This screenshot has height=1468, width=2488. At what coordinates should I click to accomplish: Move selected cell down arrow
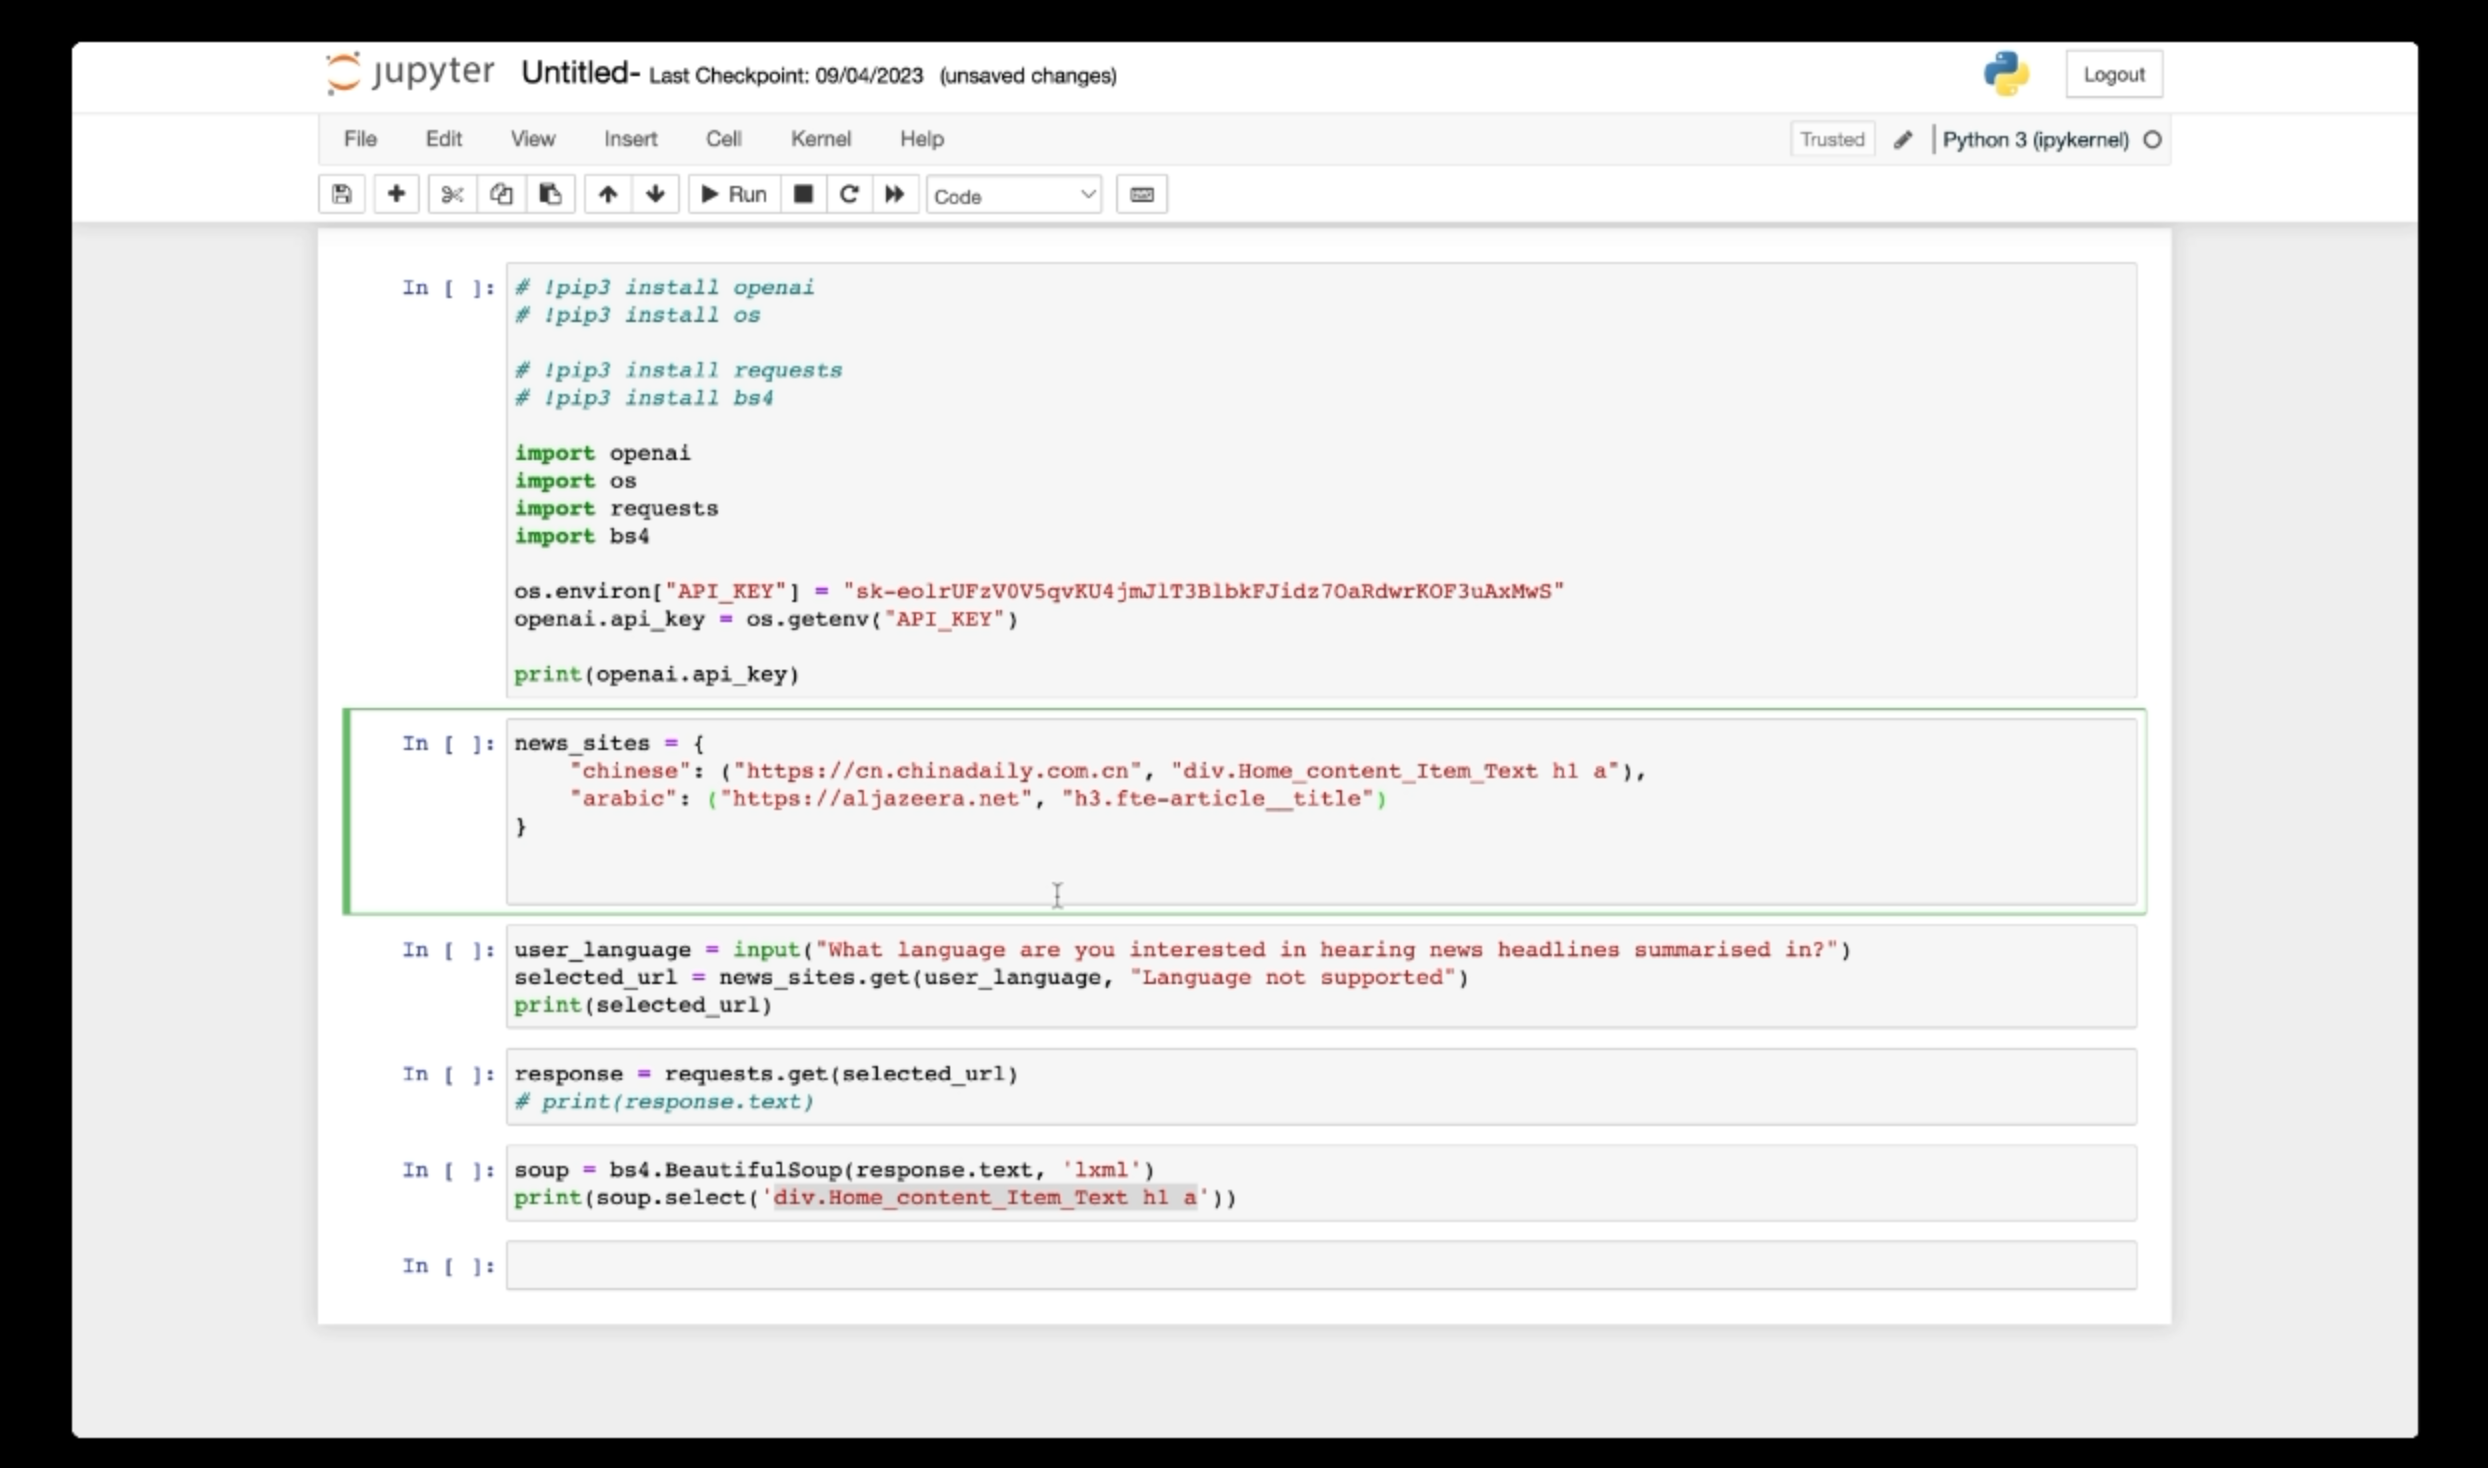(x=655, y=194)
